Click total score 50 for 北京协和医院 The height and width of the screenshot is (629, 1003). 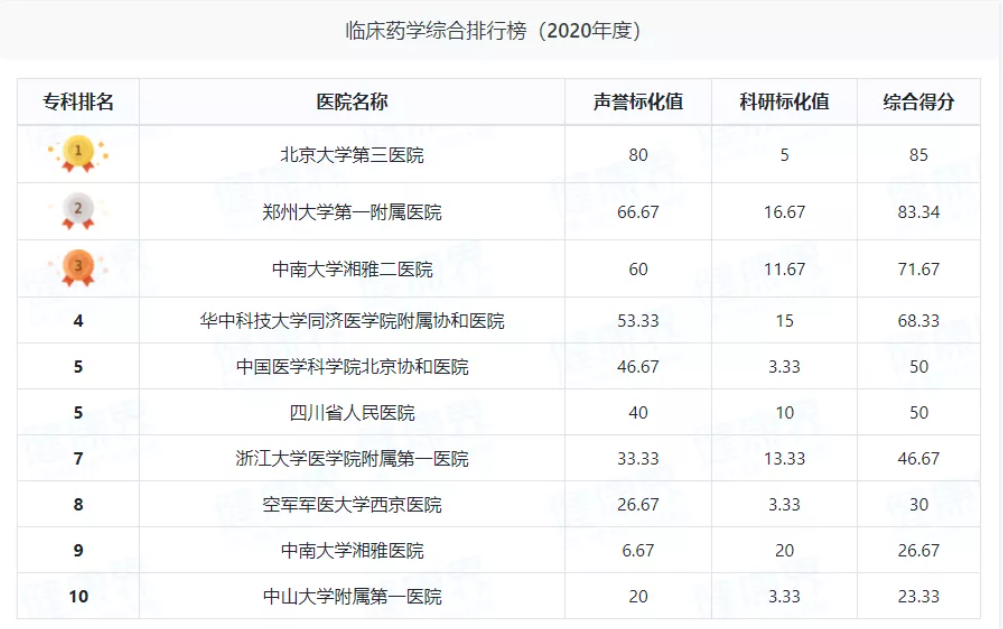click(919, 367)
